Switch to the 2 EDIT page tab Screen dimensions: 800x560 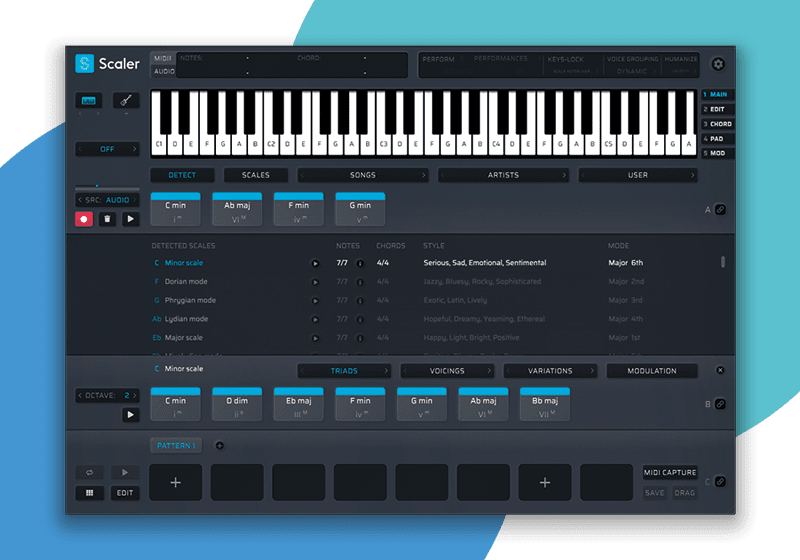click(x=716, y=109)
